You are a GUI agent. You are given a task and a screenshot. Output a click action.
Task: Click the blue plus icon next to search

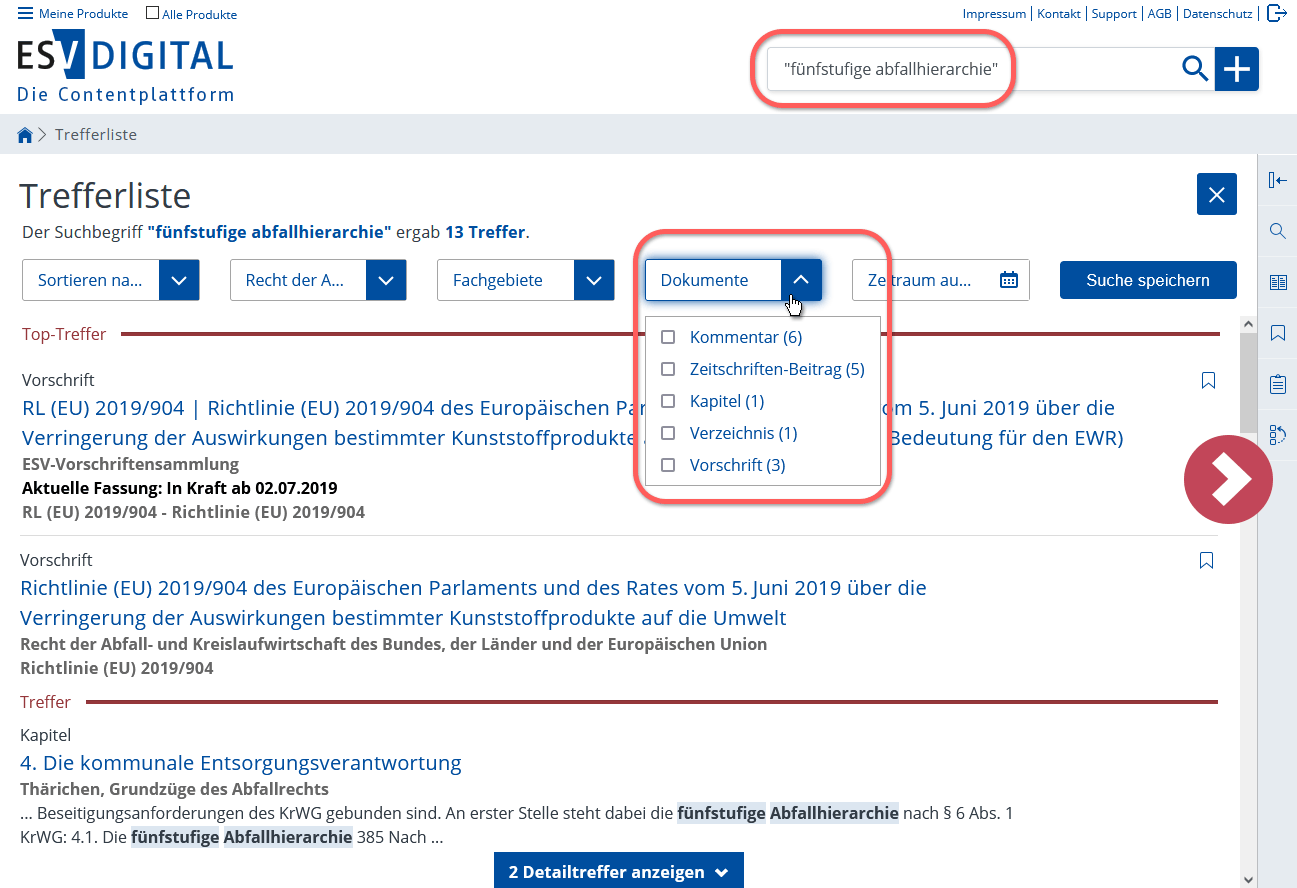pyautogui.click(x=1237, y=69)
